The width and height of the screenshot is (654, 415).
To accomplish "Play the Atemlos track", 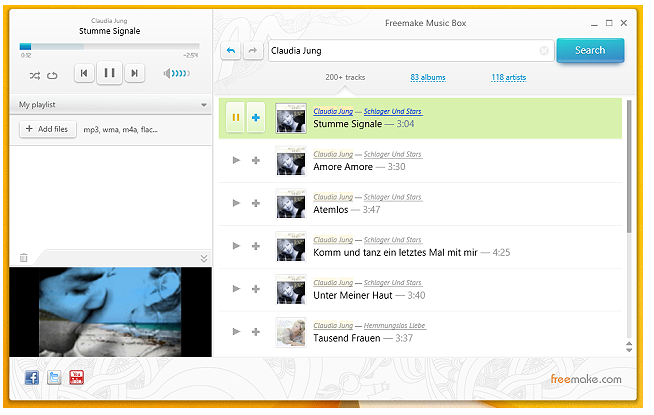I will click(x=236, y=203).
